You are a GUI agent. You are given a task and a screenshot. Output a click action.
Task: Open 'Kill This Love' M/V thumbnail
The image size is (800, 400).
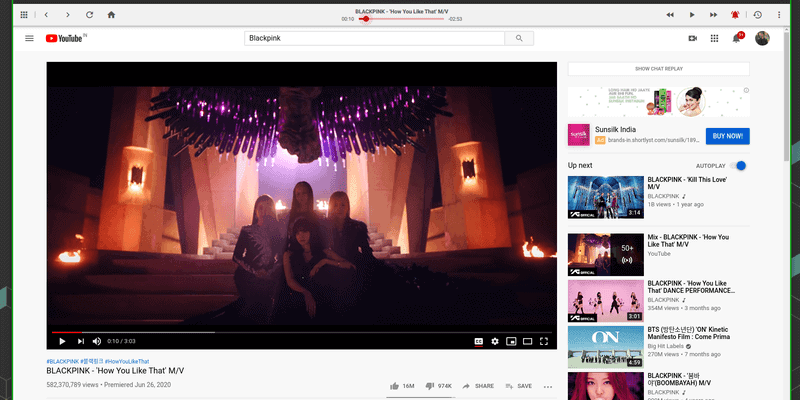click(606, 197)
